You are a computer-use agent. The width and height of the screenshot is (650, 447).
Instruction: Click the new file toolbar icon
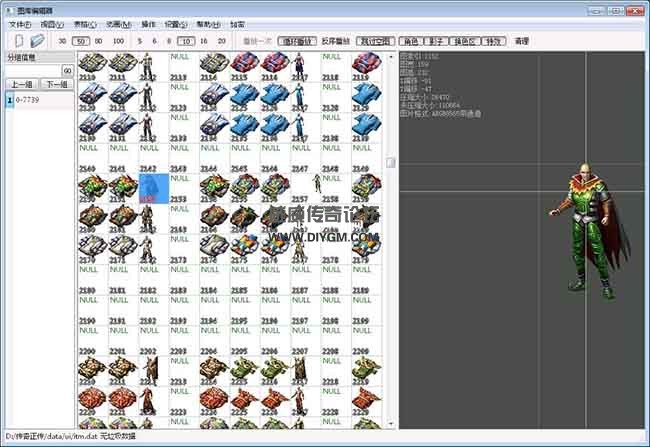[19, 41]
